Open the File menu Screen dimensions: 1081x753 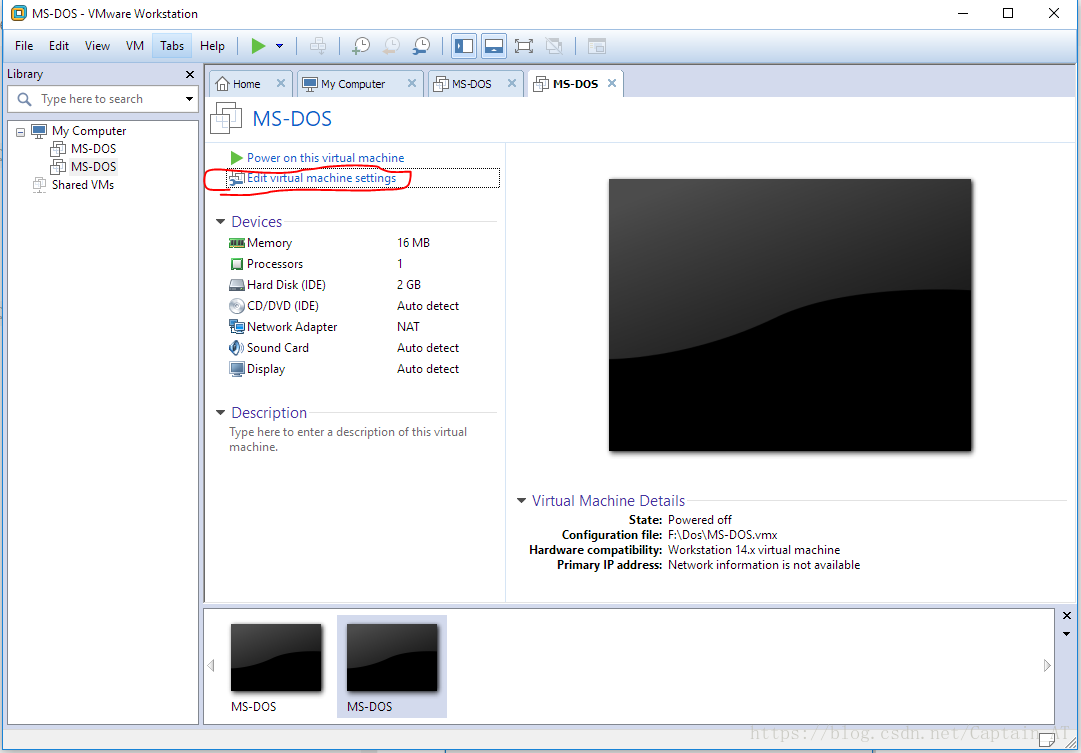tap(24, 46)
